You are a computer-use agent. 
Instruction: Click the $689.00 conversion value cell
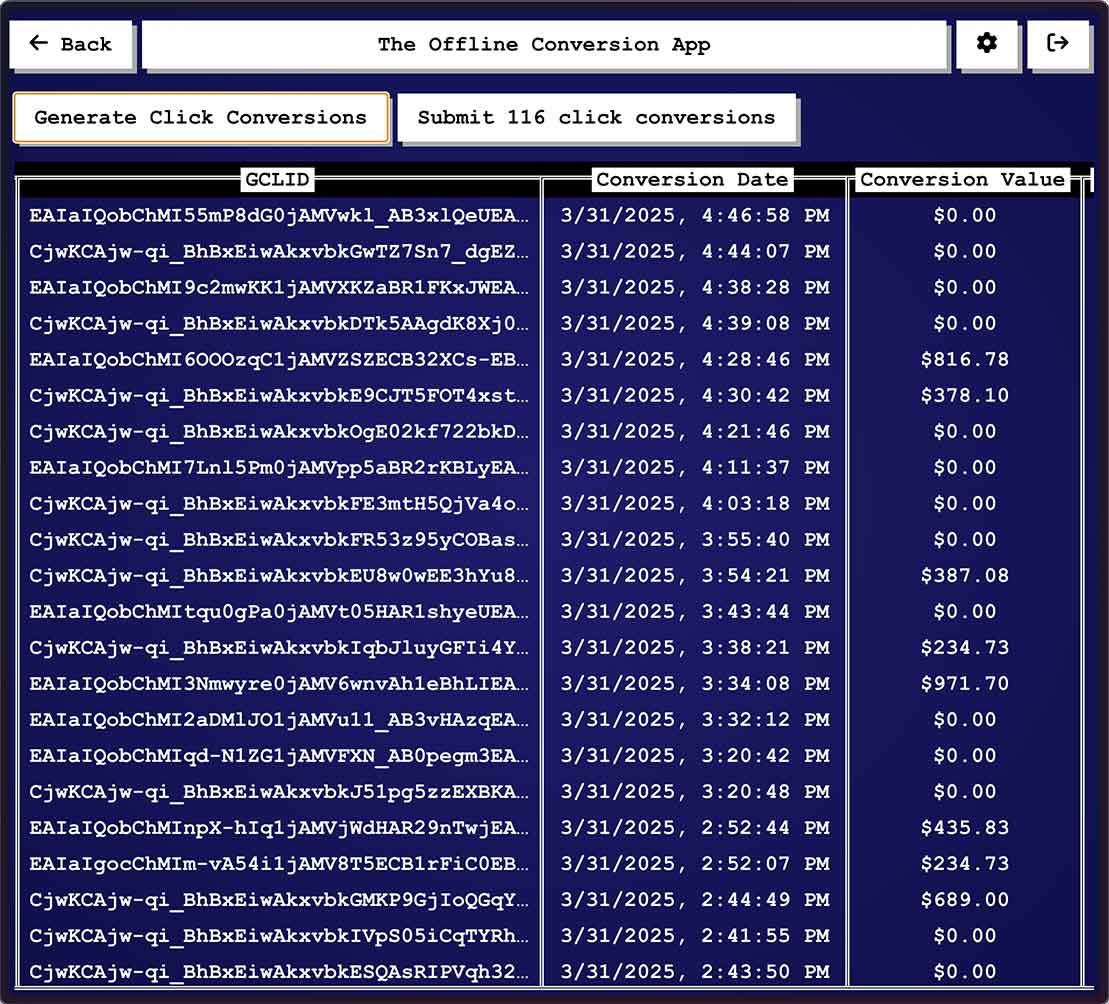pos(964,900)
